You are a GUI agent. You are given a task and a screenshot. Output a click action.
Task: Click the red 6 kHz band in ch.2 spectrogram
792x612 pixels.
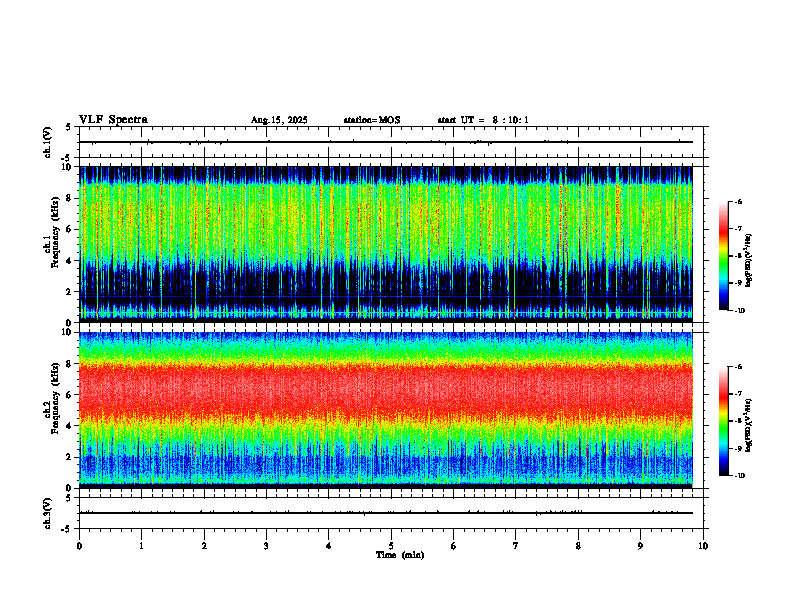click(385, 391)
